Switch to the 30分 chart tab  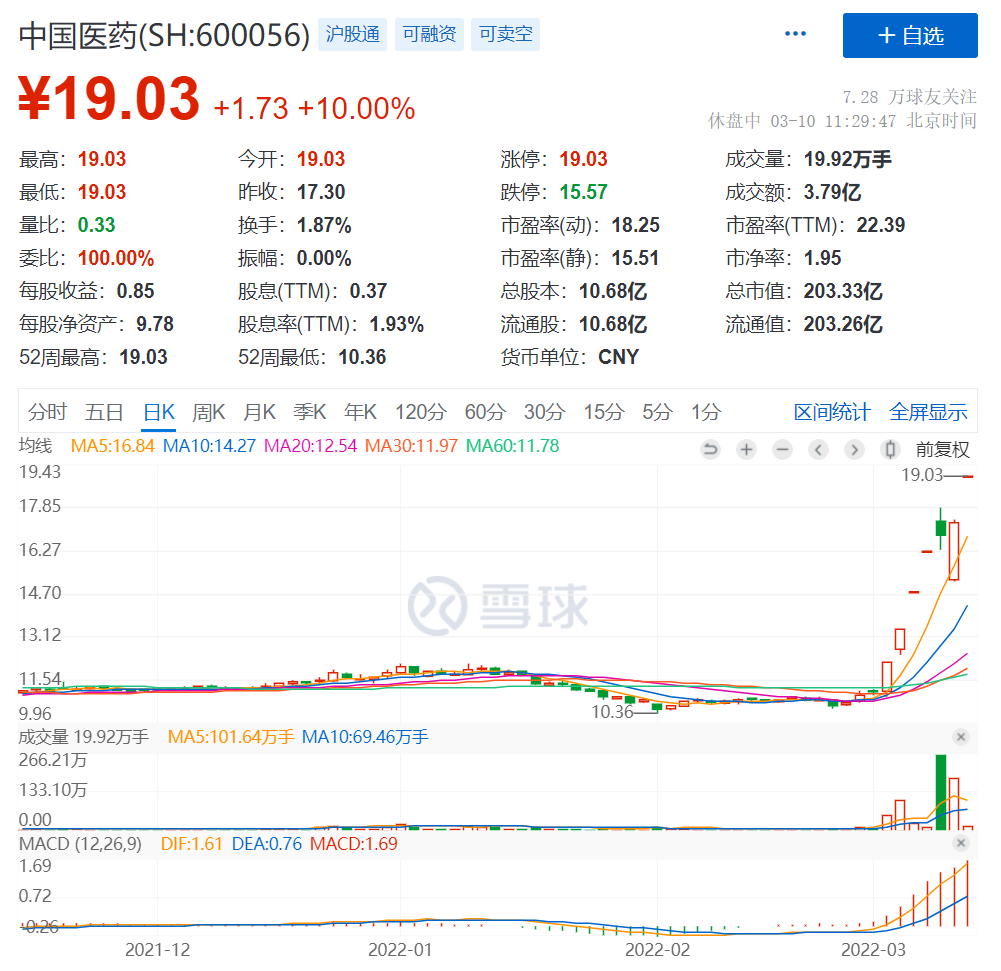click(x=545, y=412)
